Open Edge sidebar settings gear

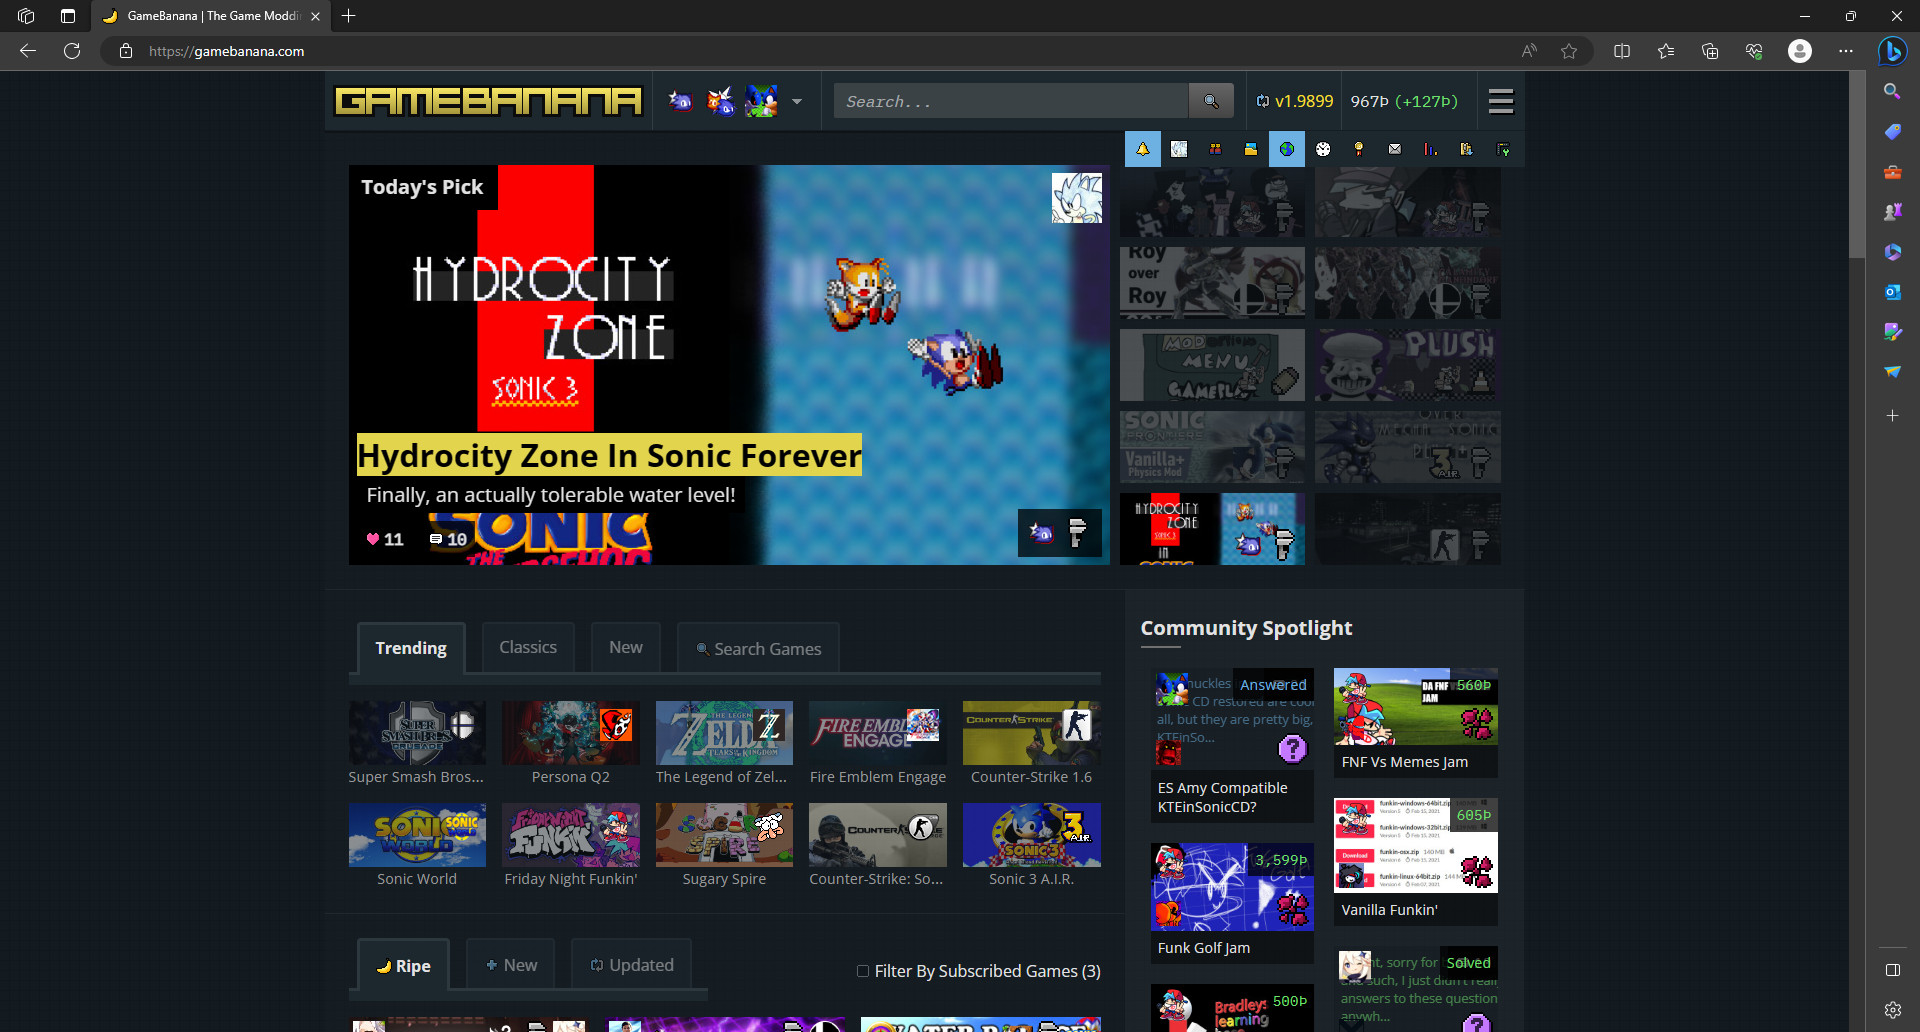(1892, 1010)
